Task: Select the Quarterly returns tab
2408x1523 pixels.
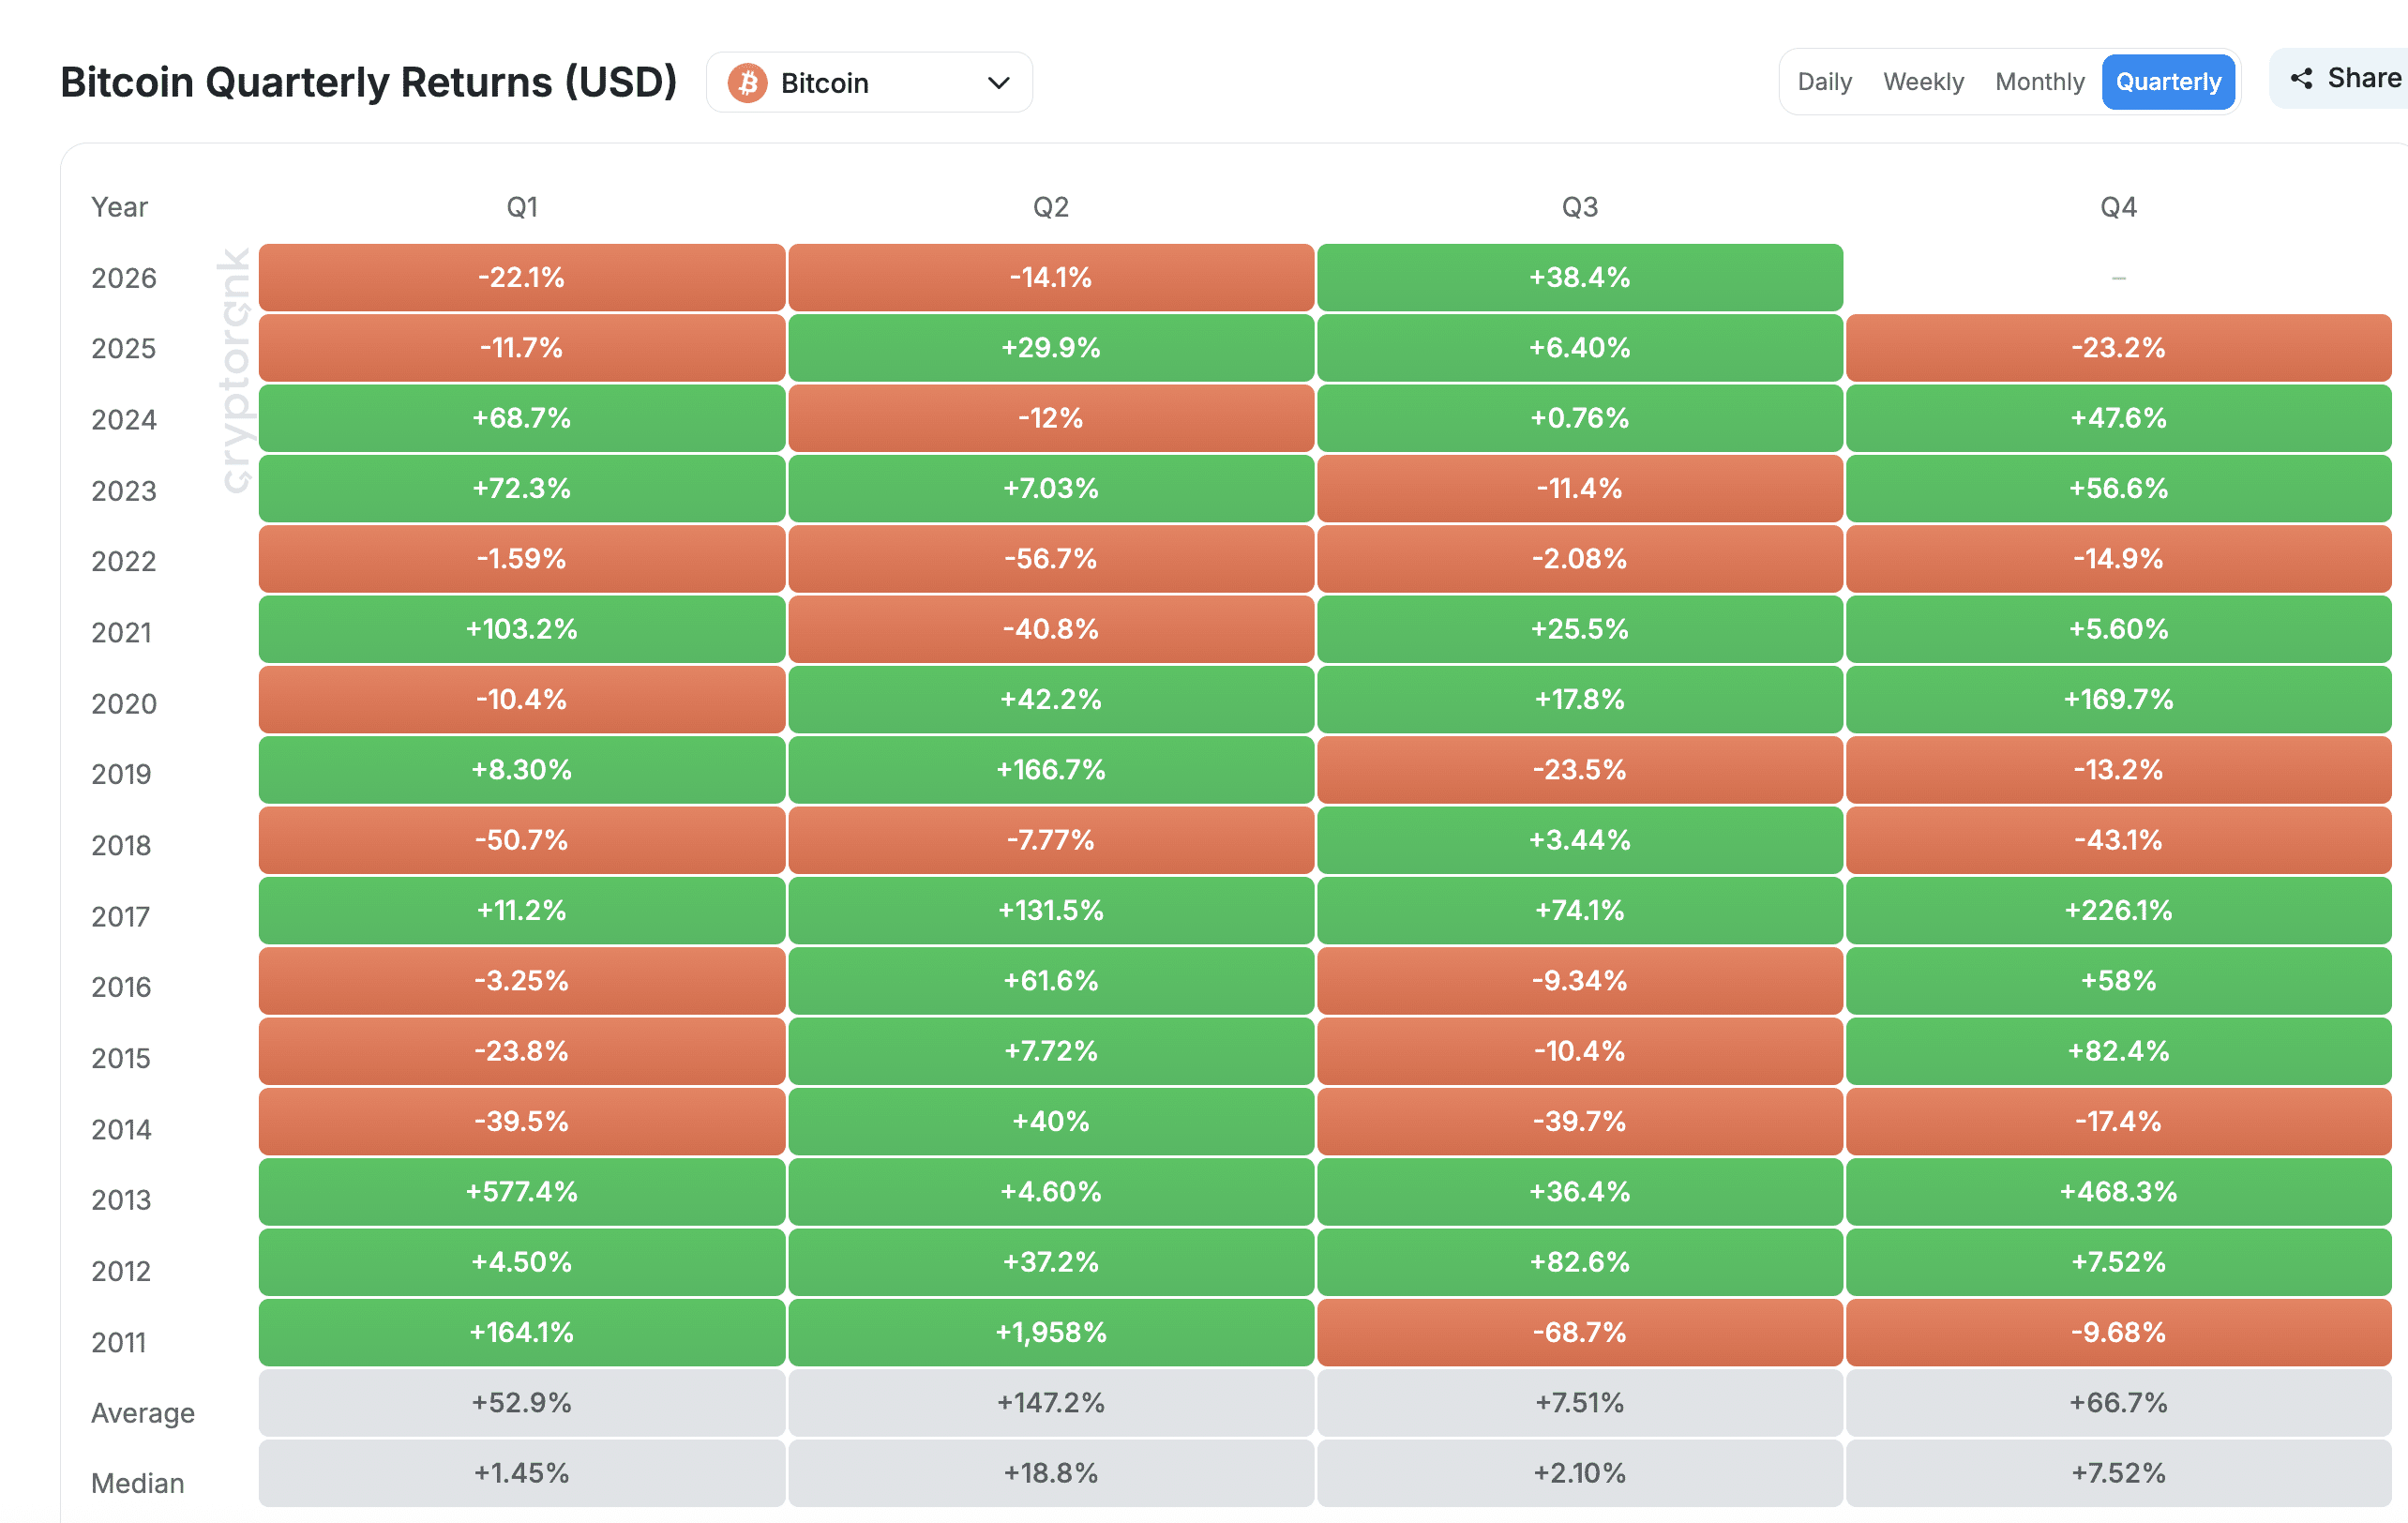Action: 2168,82
